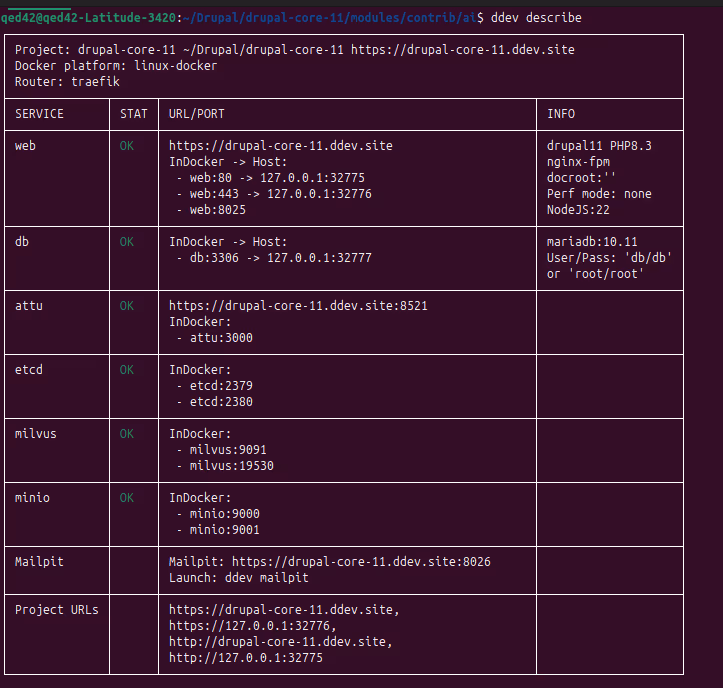Click the 'Mailpit' service name
This screenshot has width=723, height=688.
pos(39,562)
